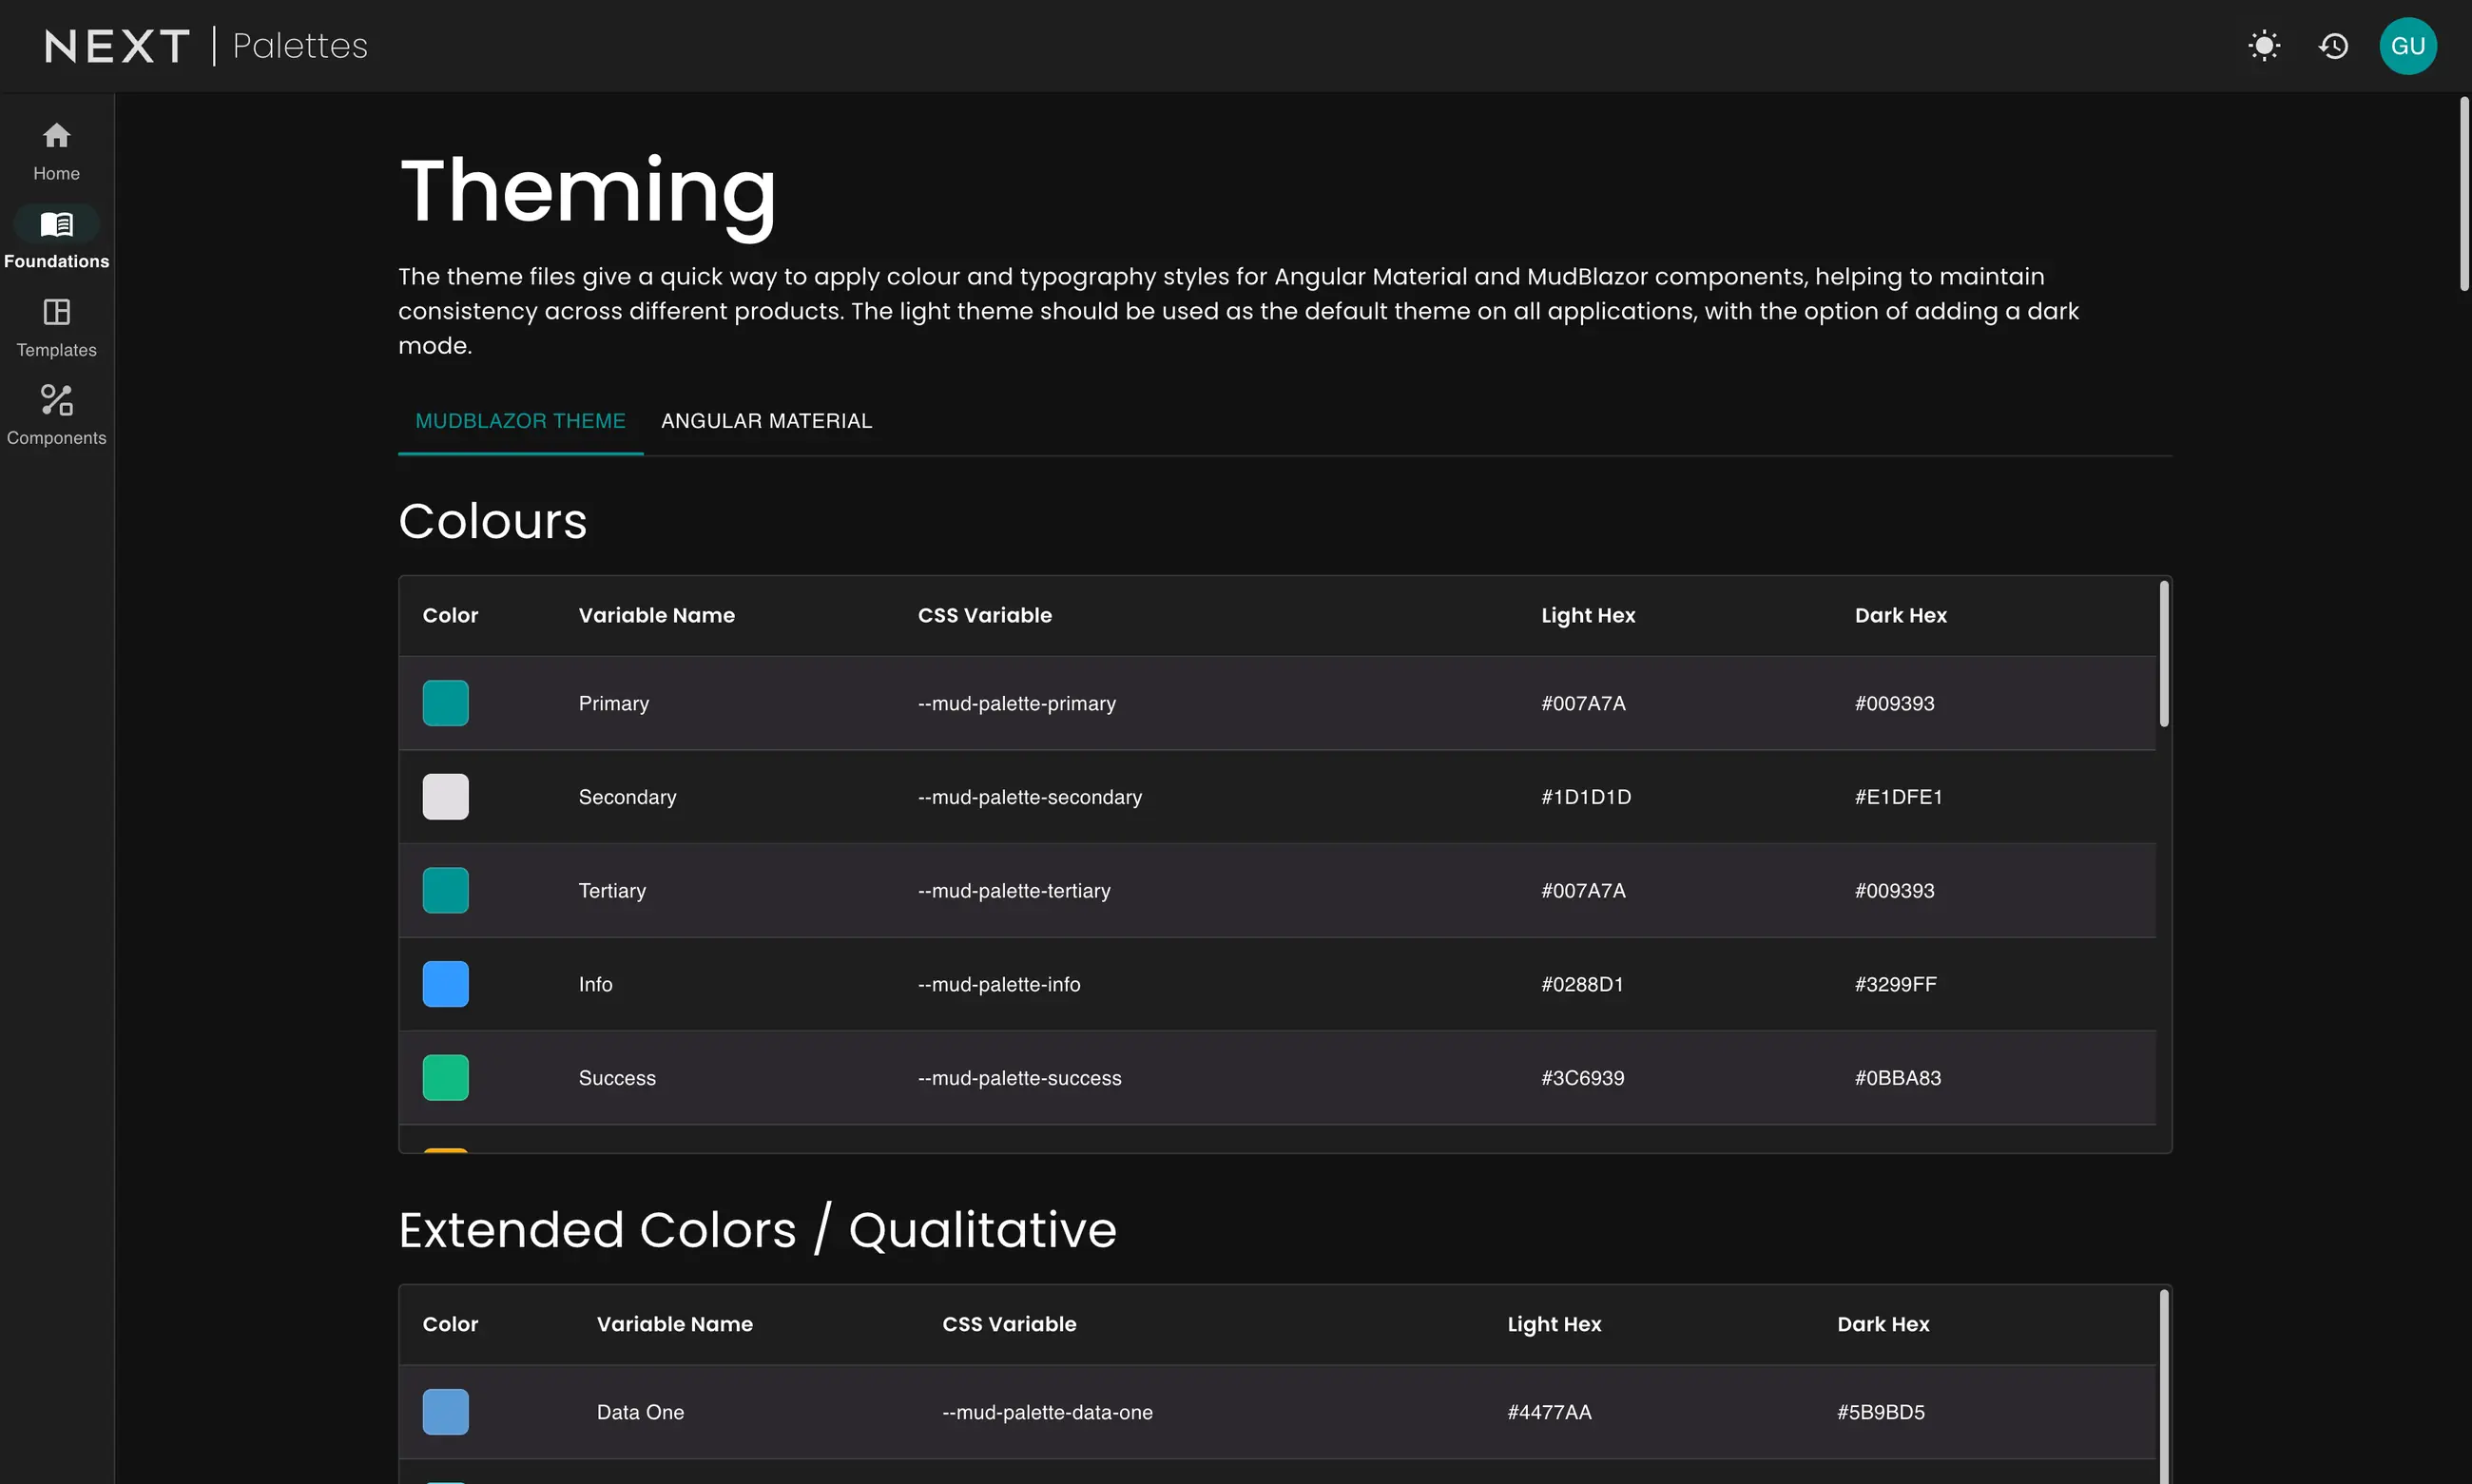
Task: Select the Secondary light grey swatch
Action: (445, 797)
